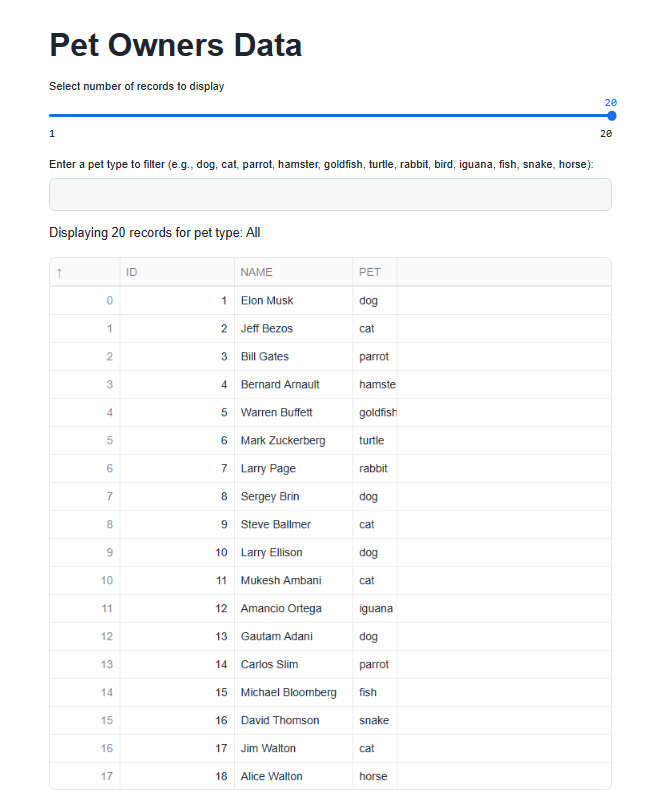The width and height of the screenshot is (659, 810).
Task: Click the ascending sort arrow in index column
Action: point(58,271)
